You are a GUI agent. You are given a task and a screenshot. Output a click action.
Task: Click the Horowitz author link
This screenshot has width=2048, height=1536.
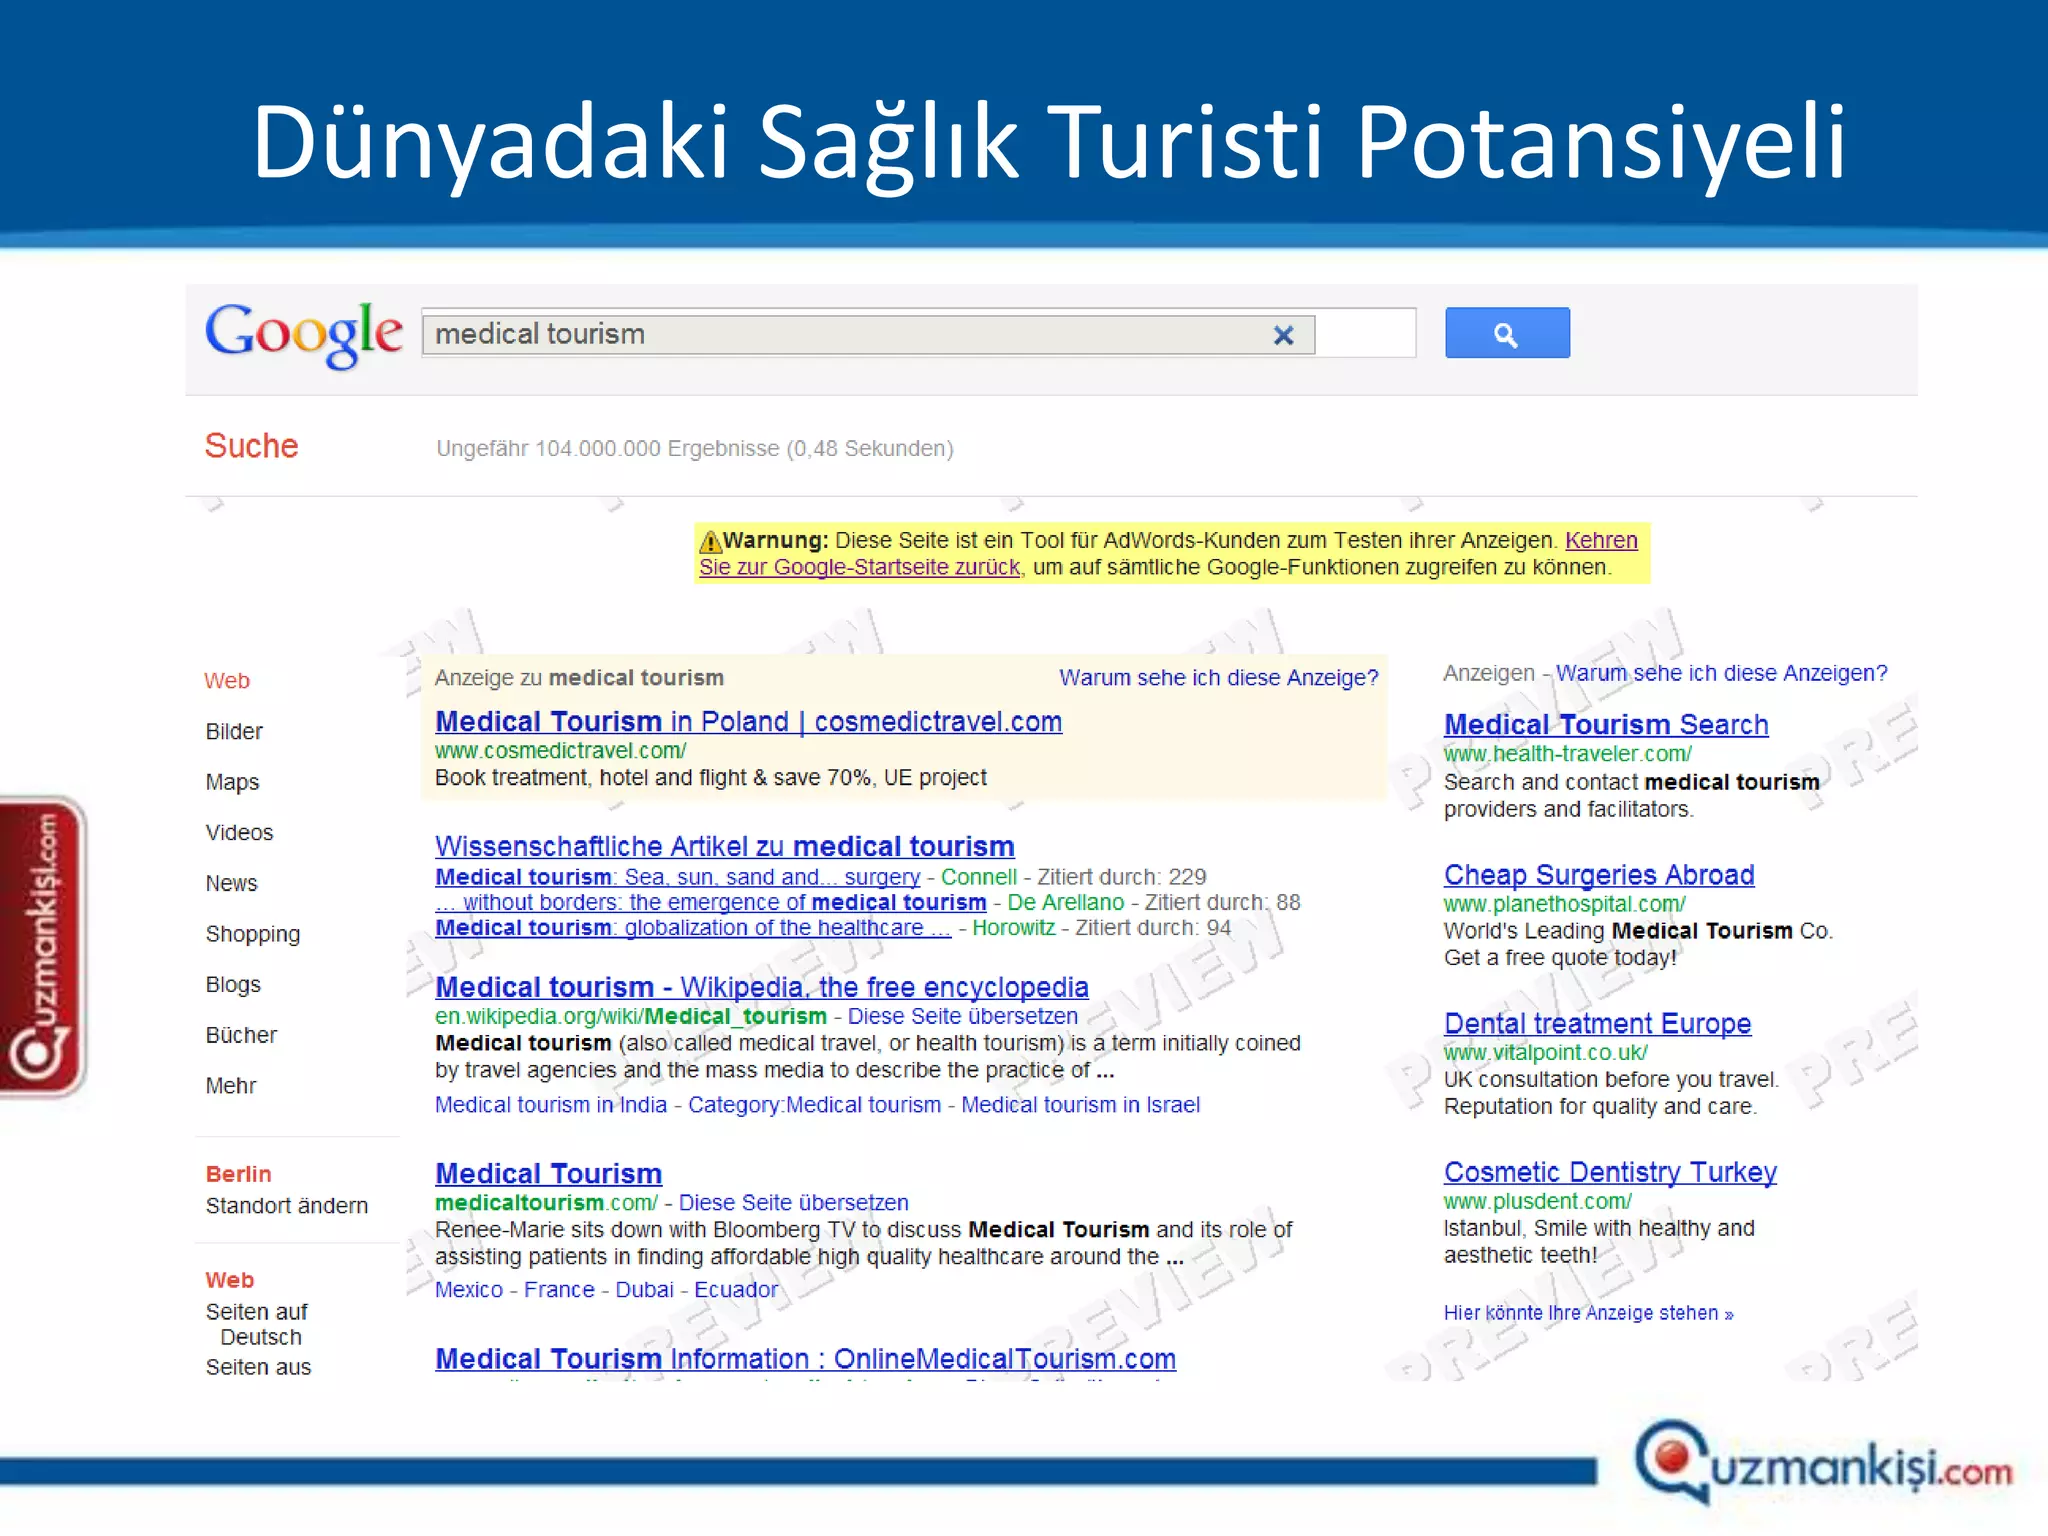pos(1014,928)
